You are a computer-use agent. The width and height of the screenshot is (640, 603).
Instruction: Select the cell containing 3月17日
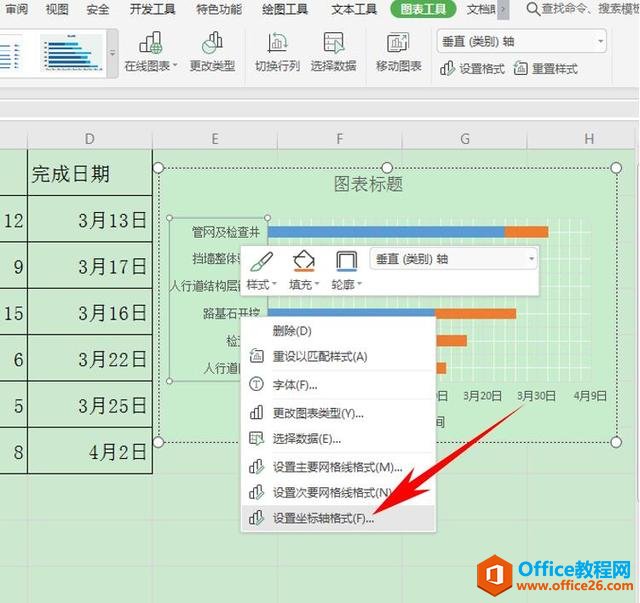(x=90, y=266)
